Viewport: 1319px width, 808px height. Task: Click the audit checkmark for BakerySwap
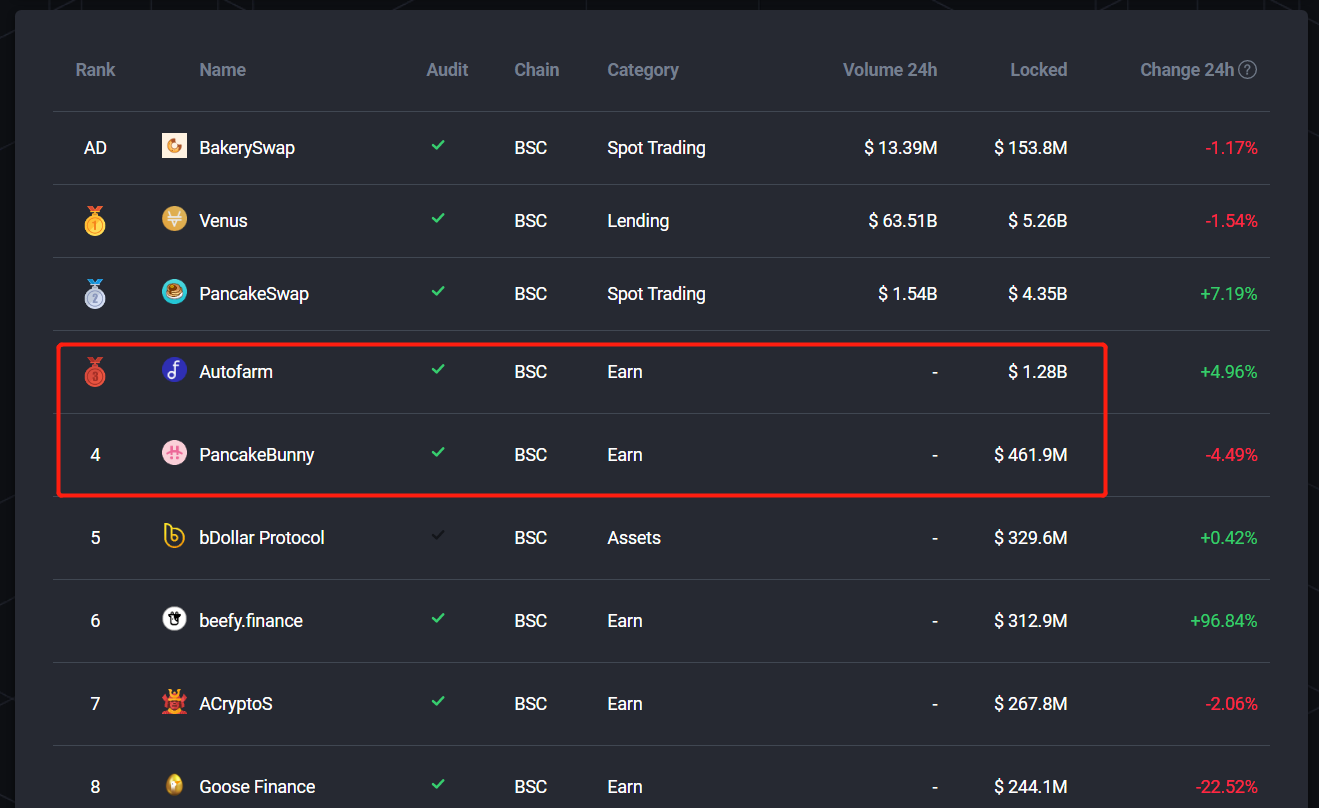(x=438, y=146)
